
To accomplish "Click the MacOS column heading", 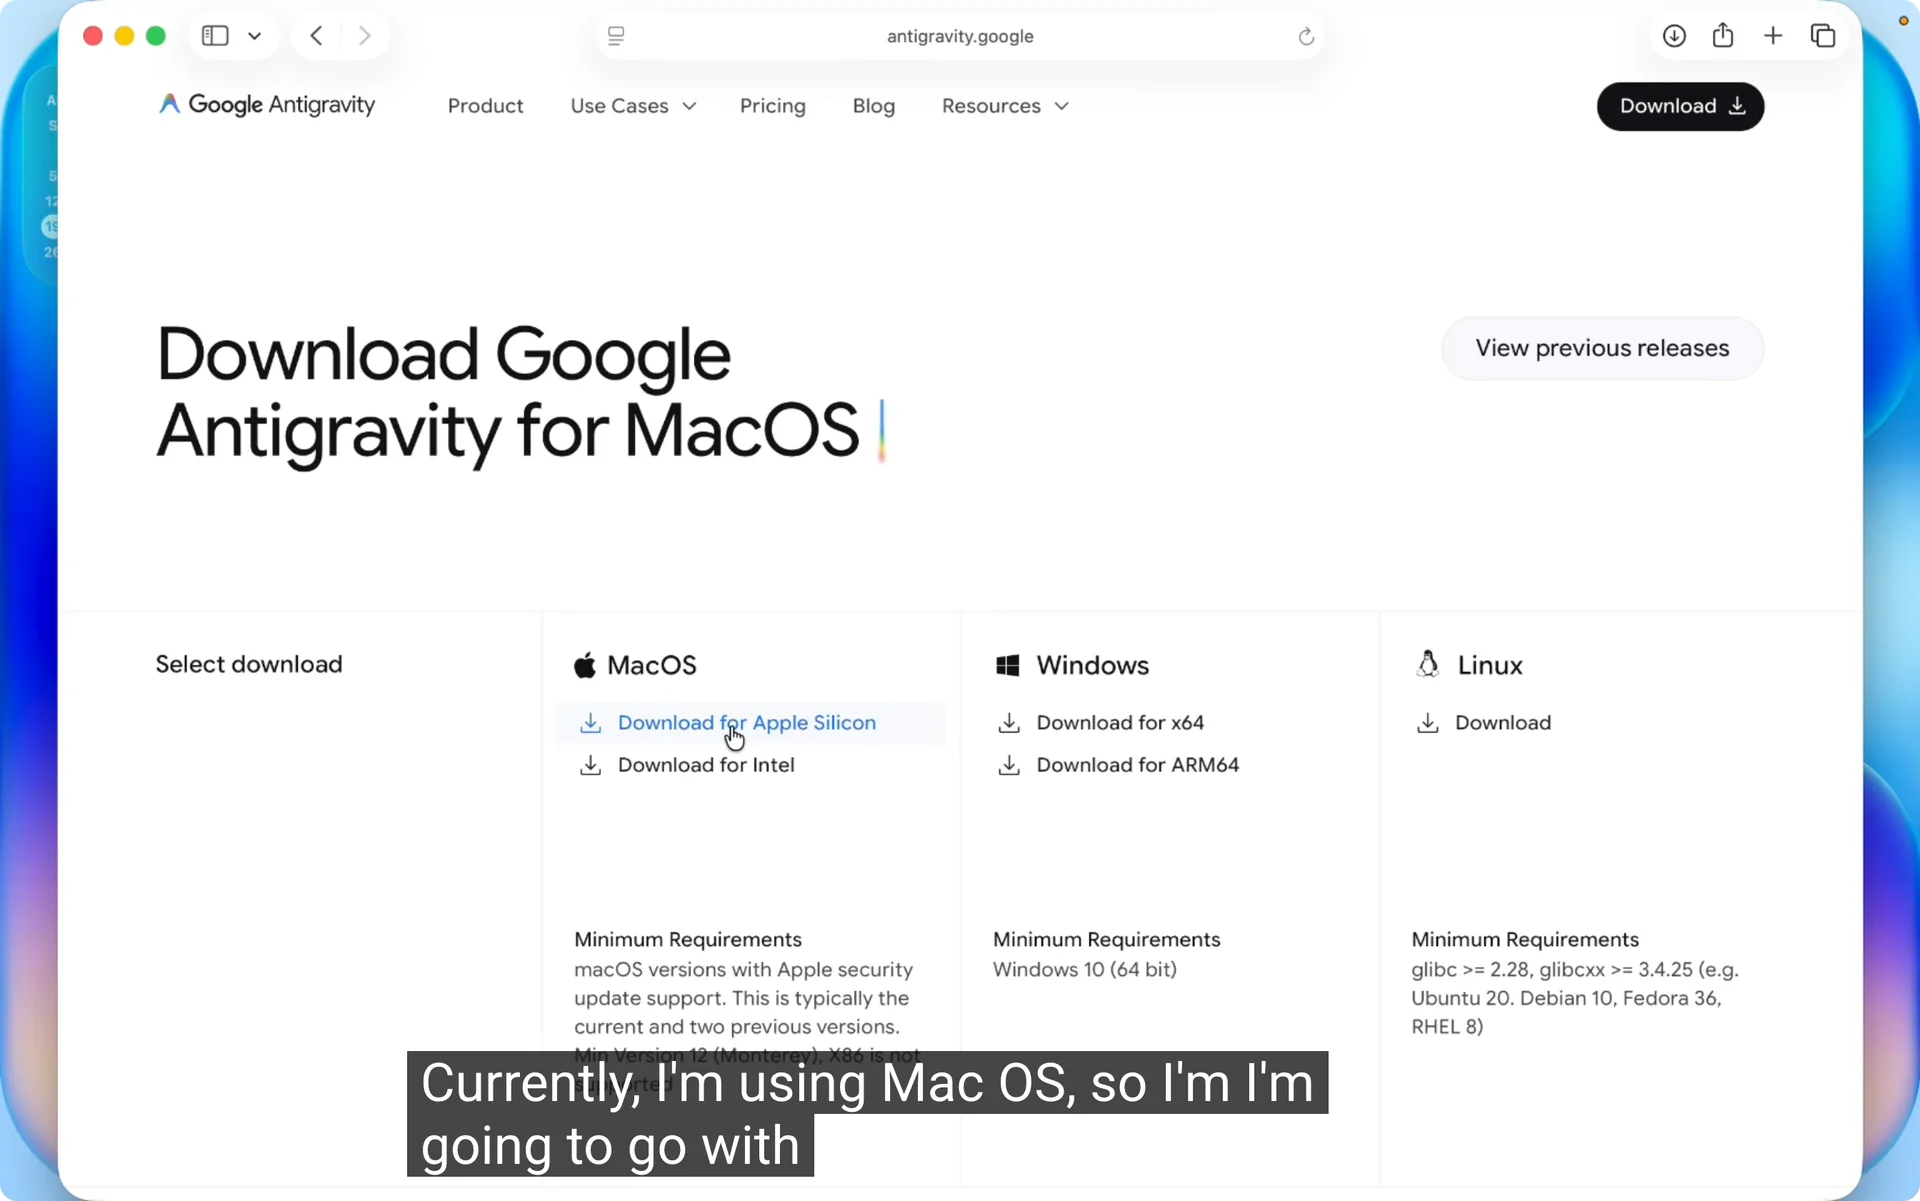I will pyautogui.click(x=651, y=665).
